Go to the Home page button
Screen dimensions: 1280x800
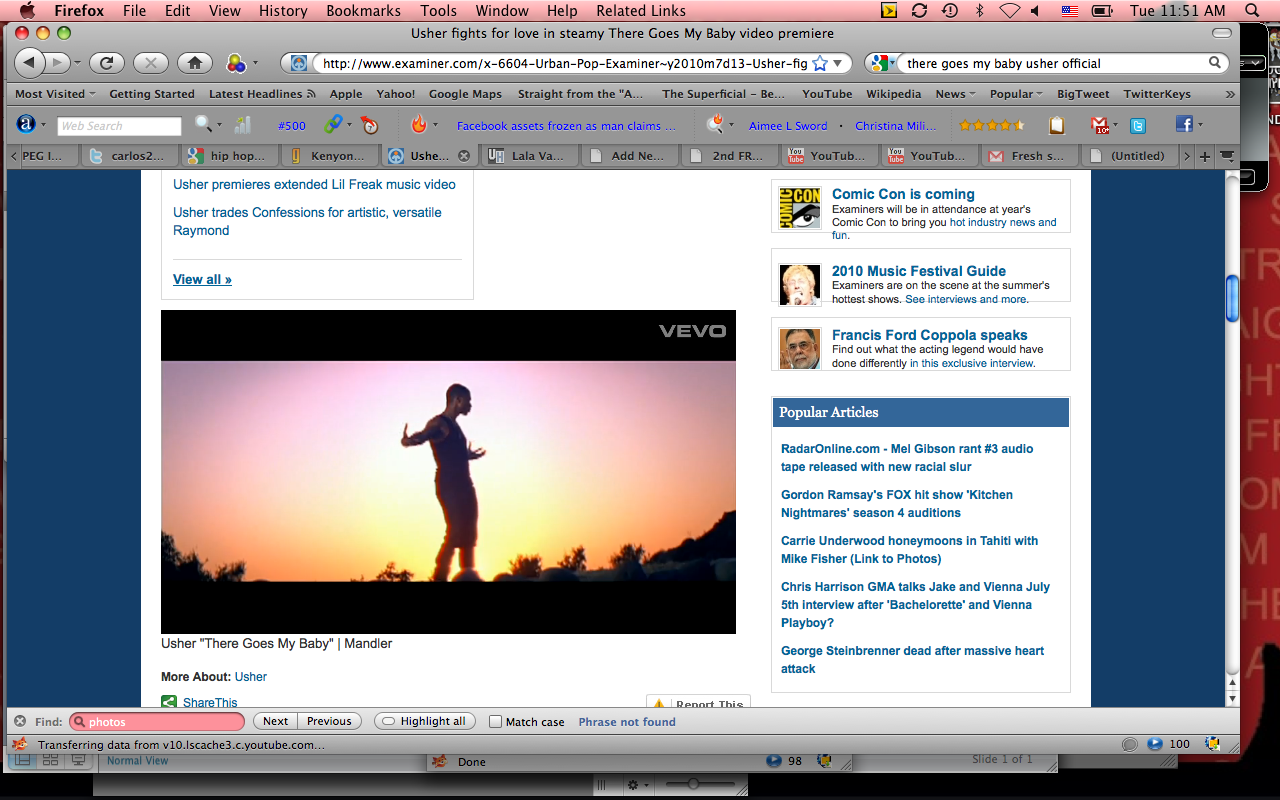(194, 63)
